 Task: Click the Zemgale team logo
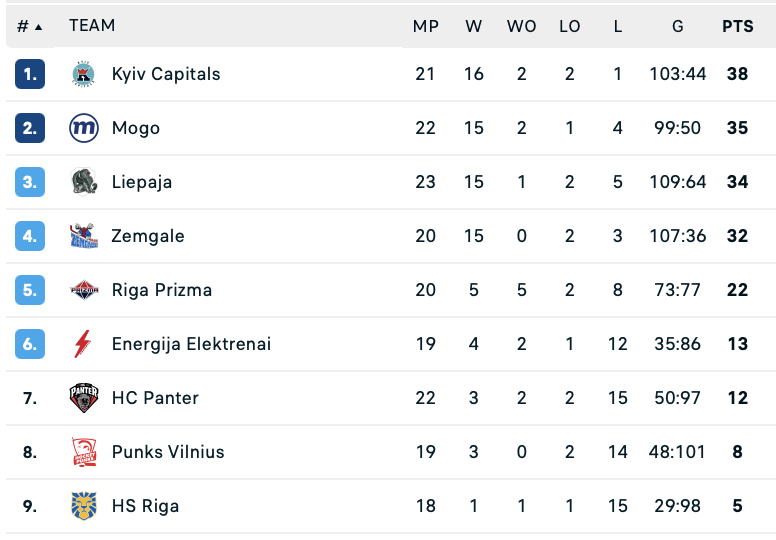[84, 236]
